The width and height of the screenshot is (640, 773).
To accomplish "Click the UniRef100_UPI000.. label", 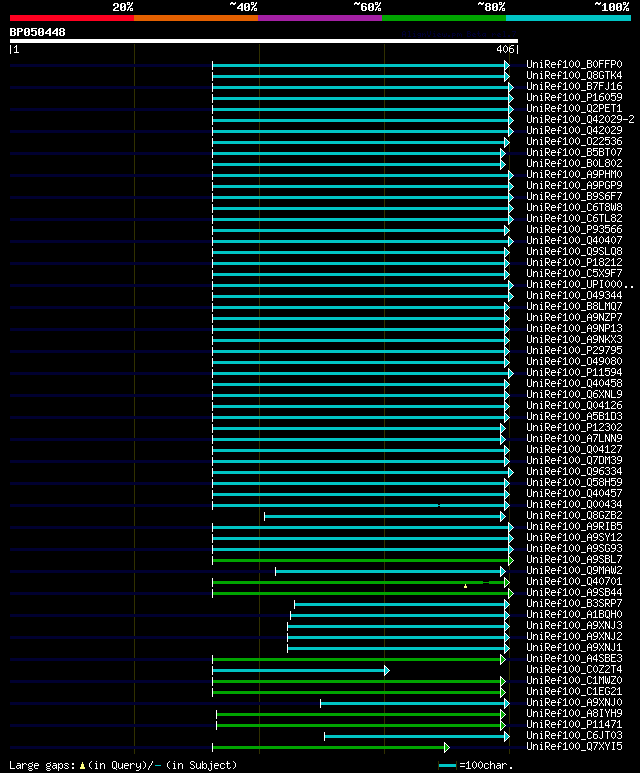I will coord(580,285).
